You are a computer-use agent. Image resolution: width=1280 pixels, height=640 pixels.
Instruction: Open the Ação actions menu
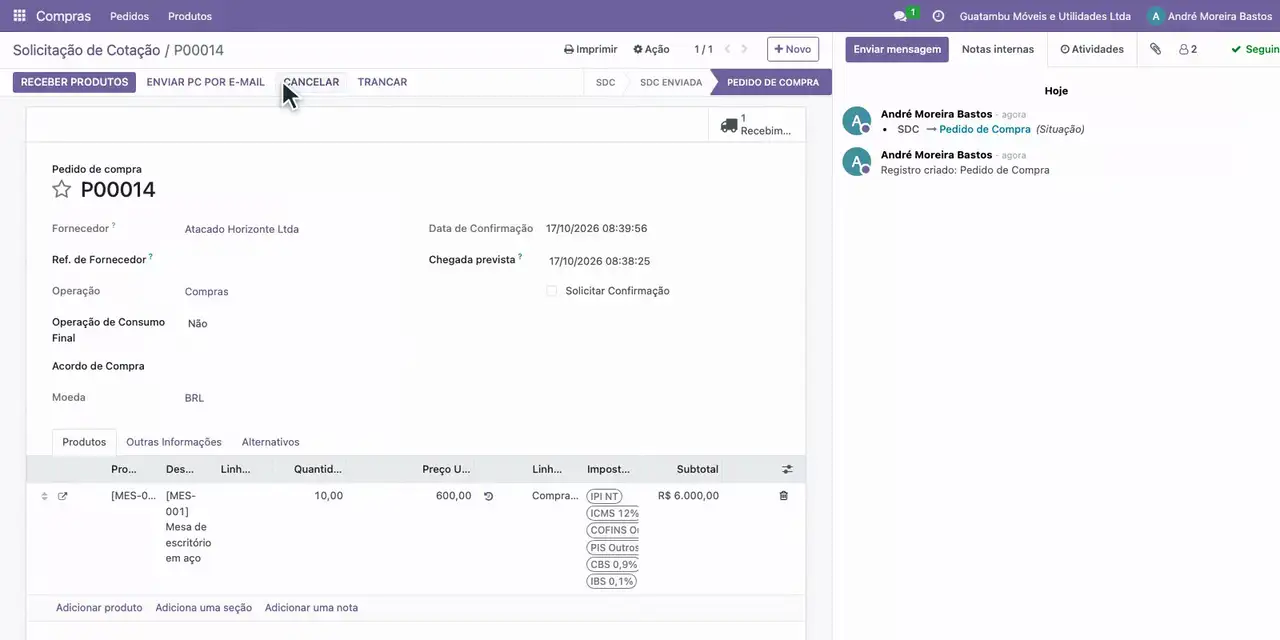click(x=651, y=49)
